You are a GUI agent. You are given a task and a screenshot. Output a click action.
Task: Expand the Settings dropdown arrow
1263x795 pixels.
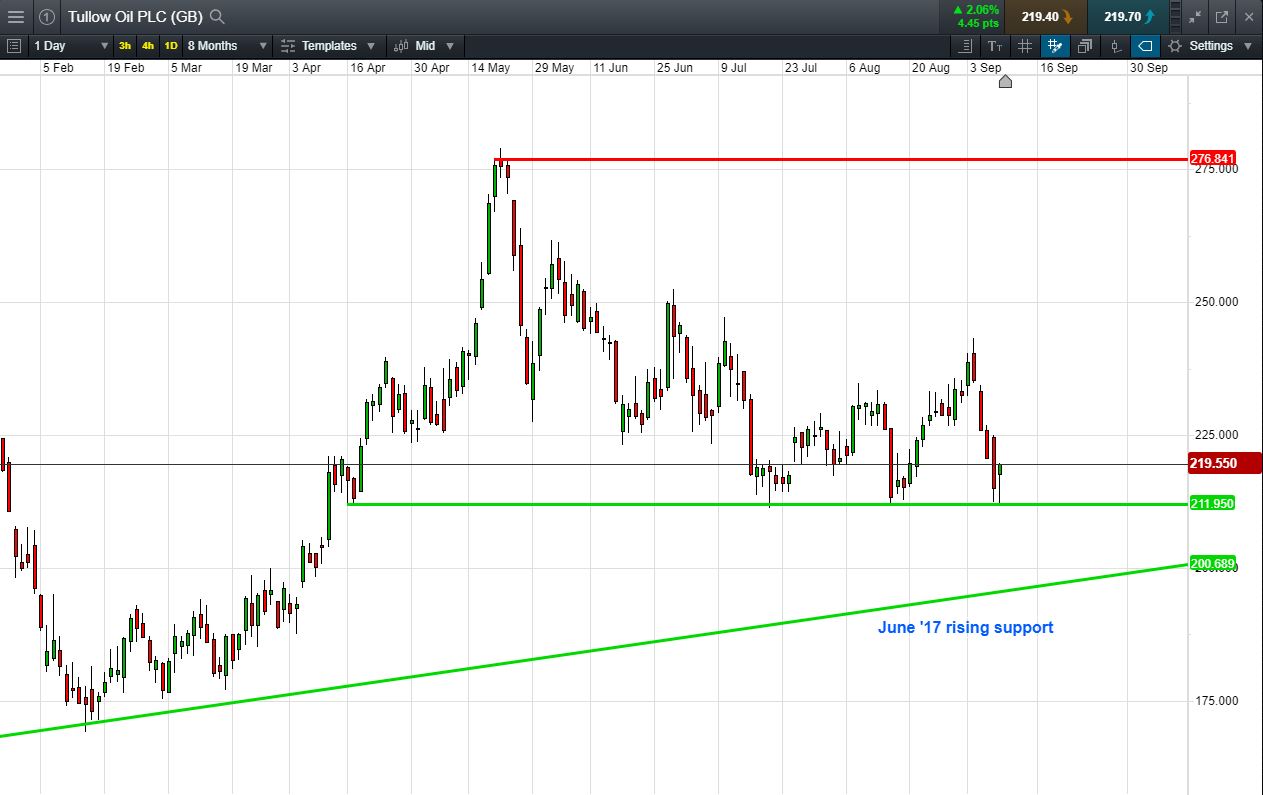(1248, 46)
